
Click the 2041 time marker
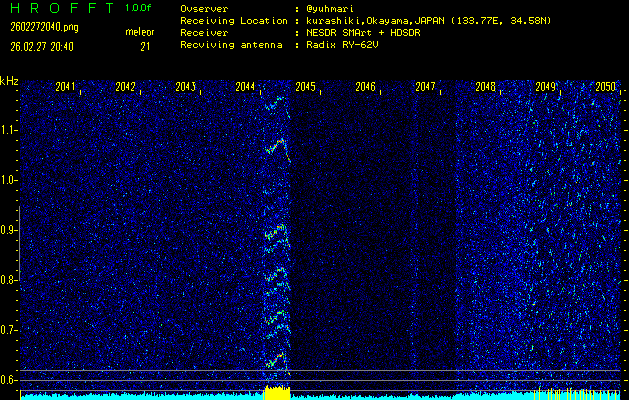pos(66,88)
